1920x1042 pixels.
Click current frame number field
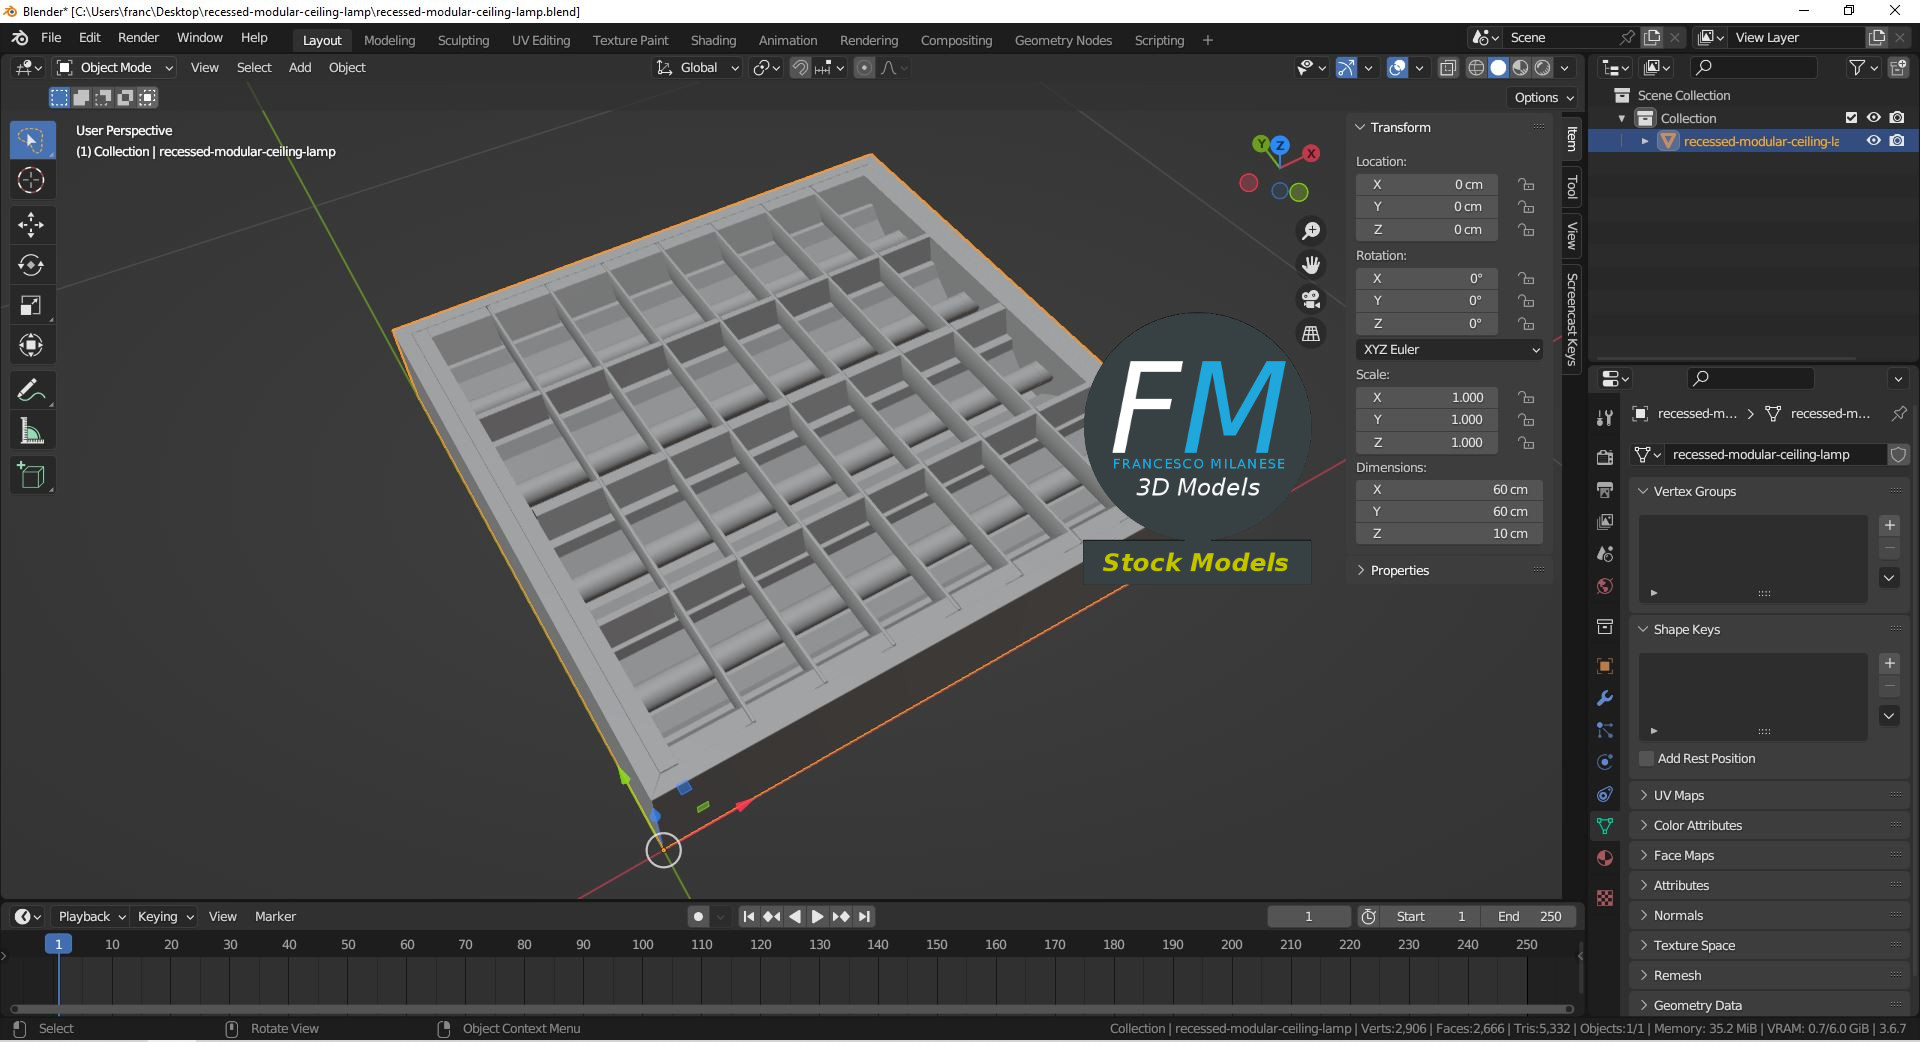1308,917
